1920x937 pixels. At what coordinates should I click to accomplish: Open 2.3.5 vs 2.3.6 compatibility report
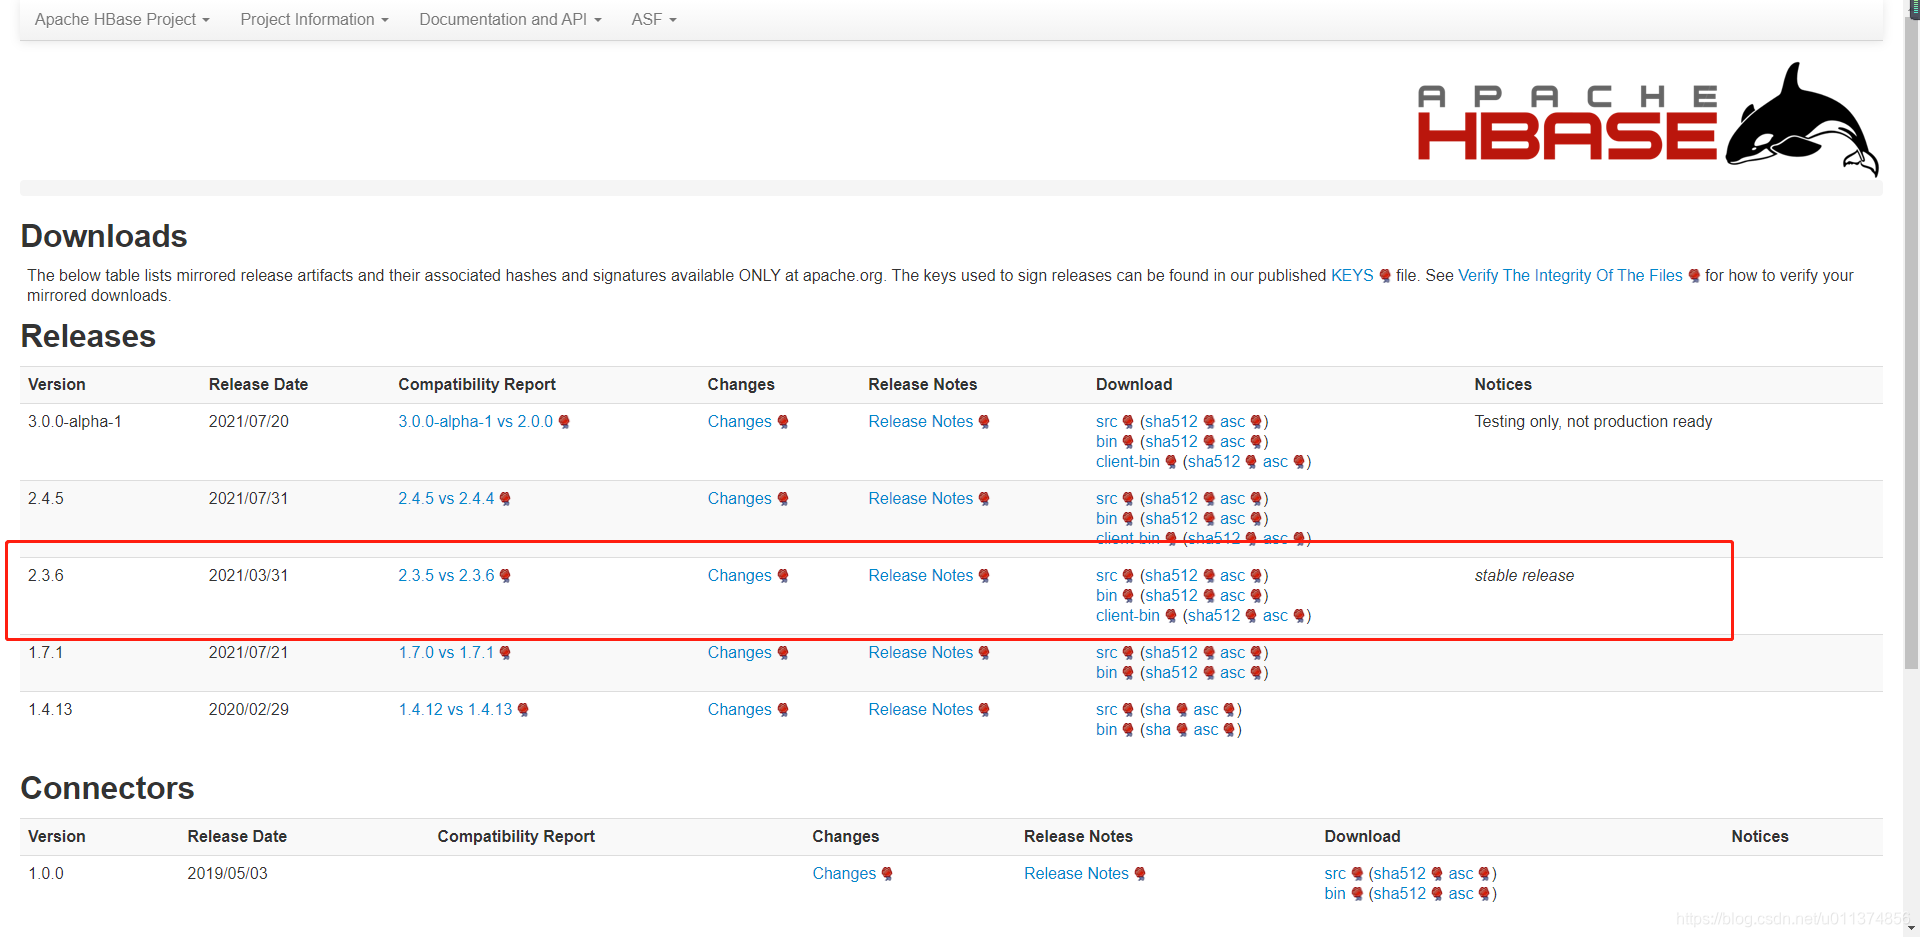tap(446, 575)
